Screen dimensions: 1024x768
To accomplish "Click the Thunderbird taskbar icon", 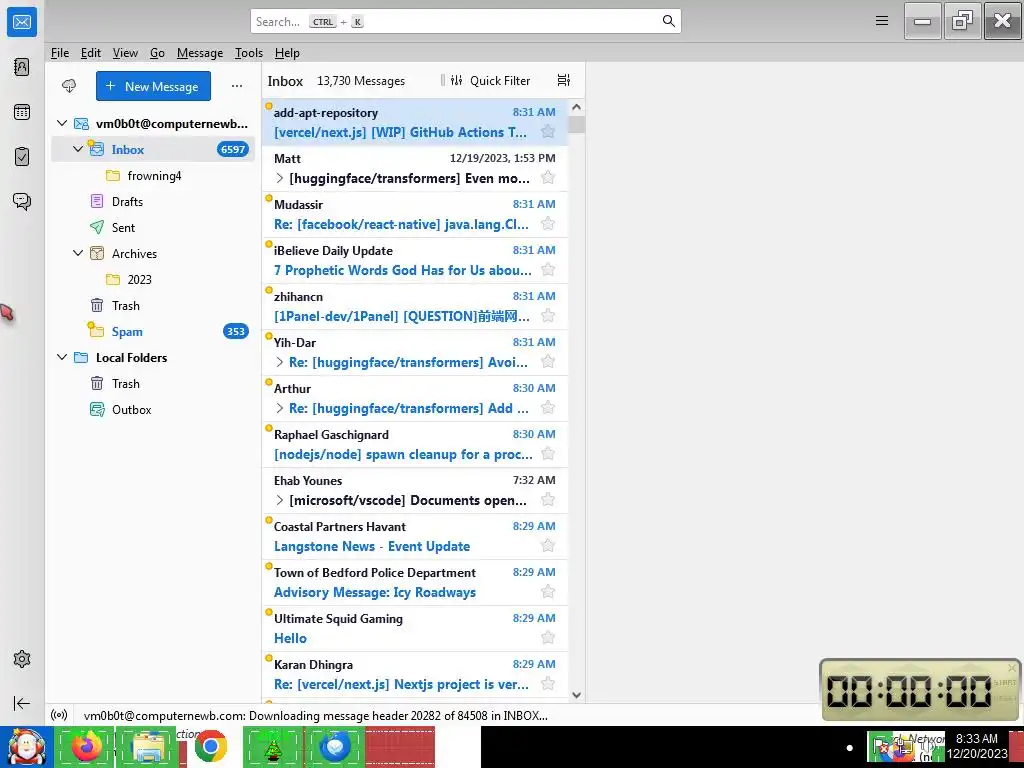I will [335, 746].
